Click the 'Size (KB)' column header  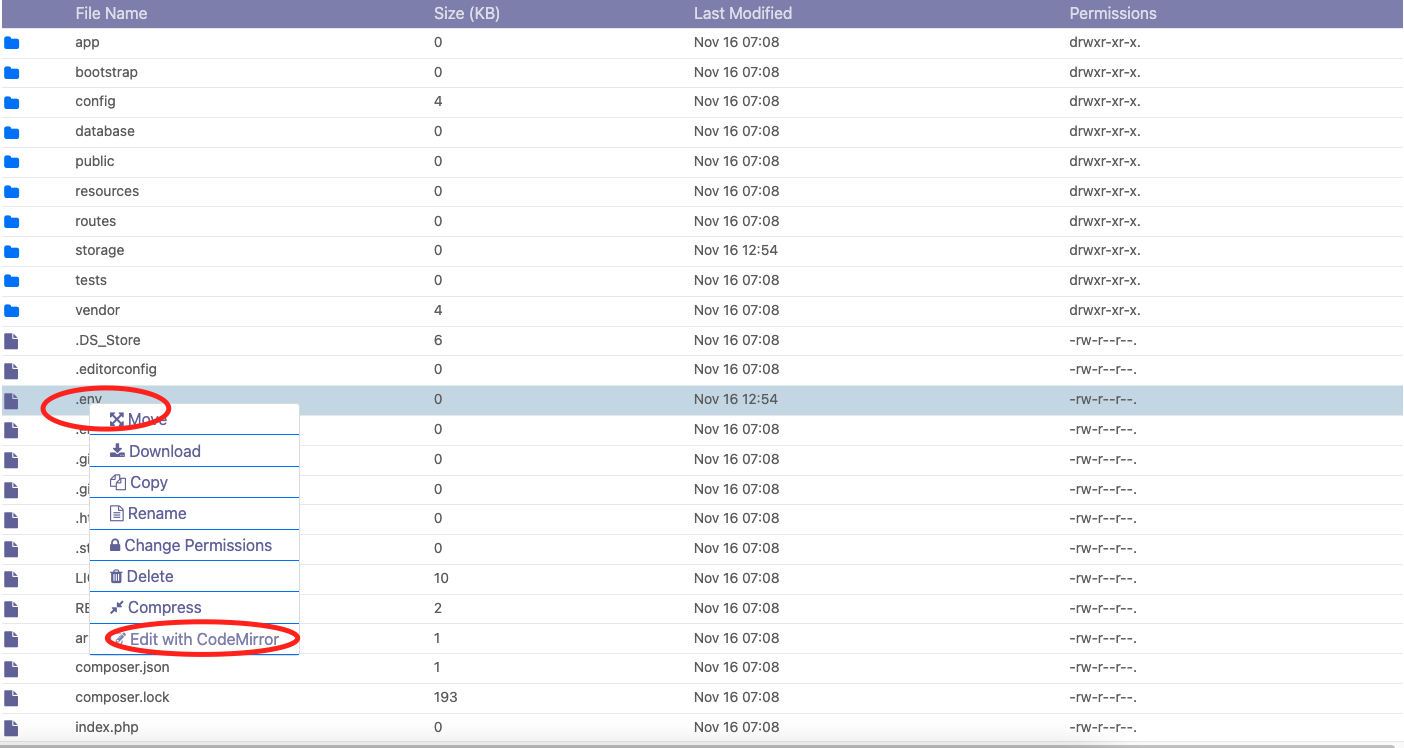(x=466, y=13)
